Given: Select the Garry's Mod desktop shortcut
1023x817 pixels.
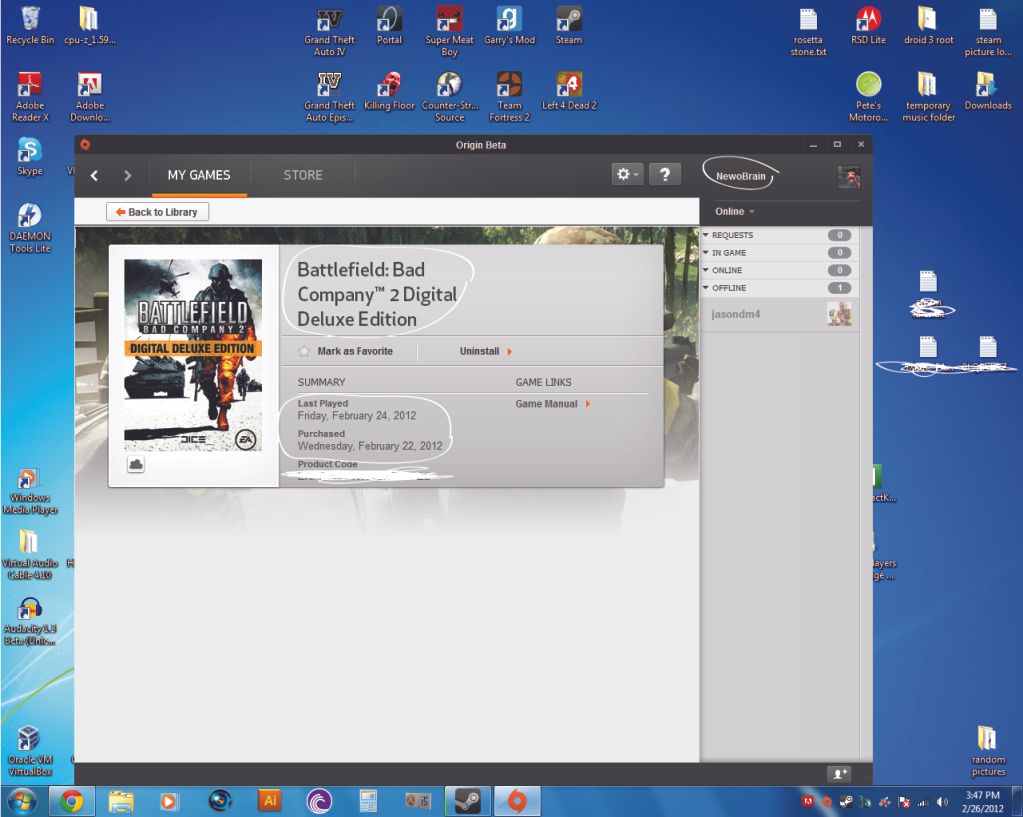Looking at the screenshot, I should tap(510, 26).
